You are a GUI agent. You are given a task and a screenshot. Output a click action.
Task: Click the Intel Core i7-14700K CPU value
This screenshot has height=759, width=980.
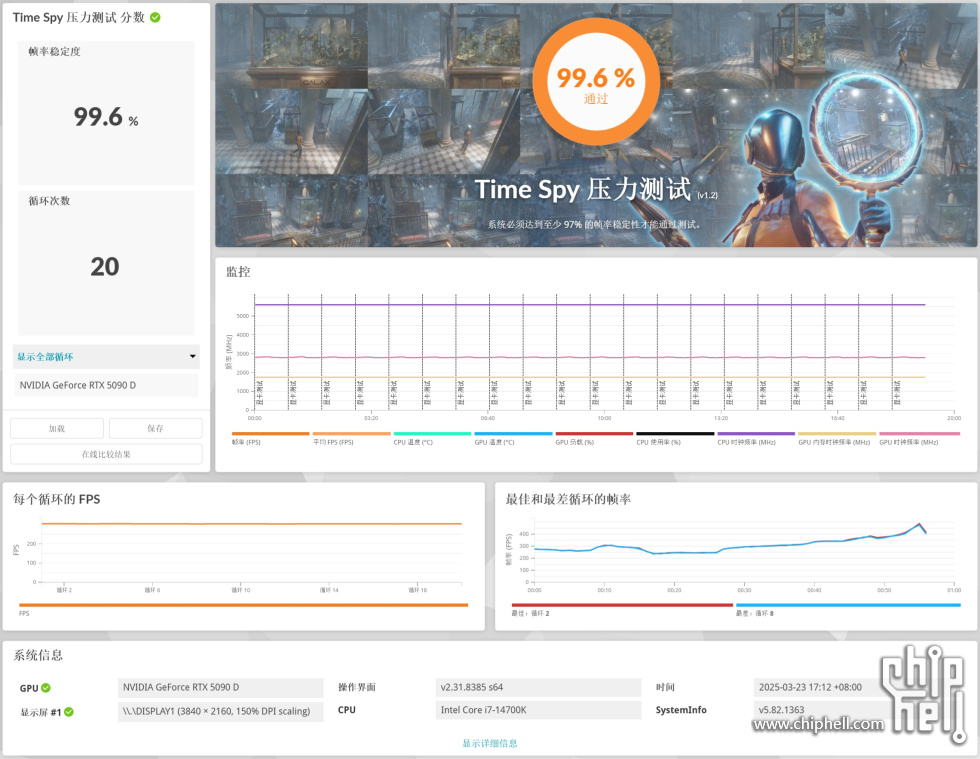click(538, 710)
